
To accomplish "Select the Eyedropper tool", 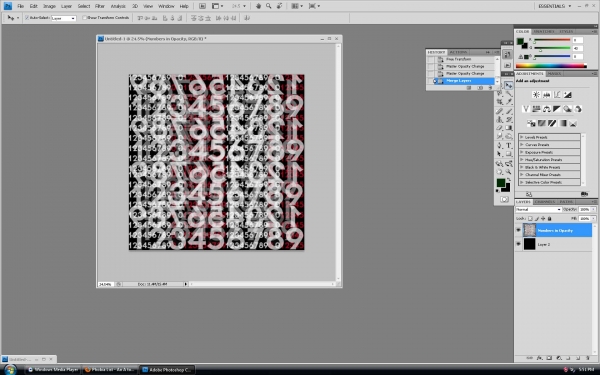I will click(x=509, y=102).
